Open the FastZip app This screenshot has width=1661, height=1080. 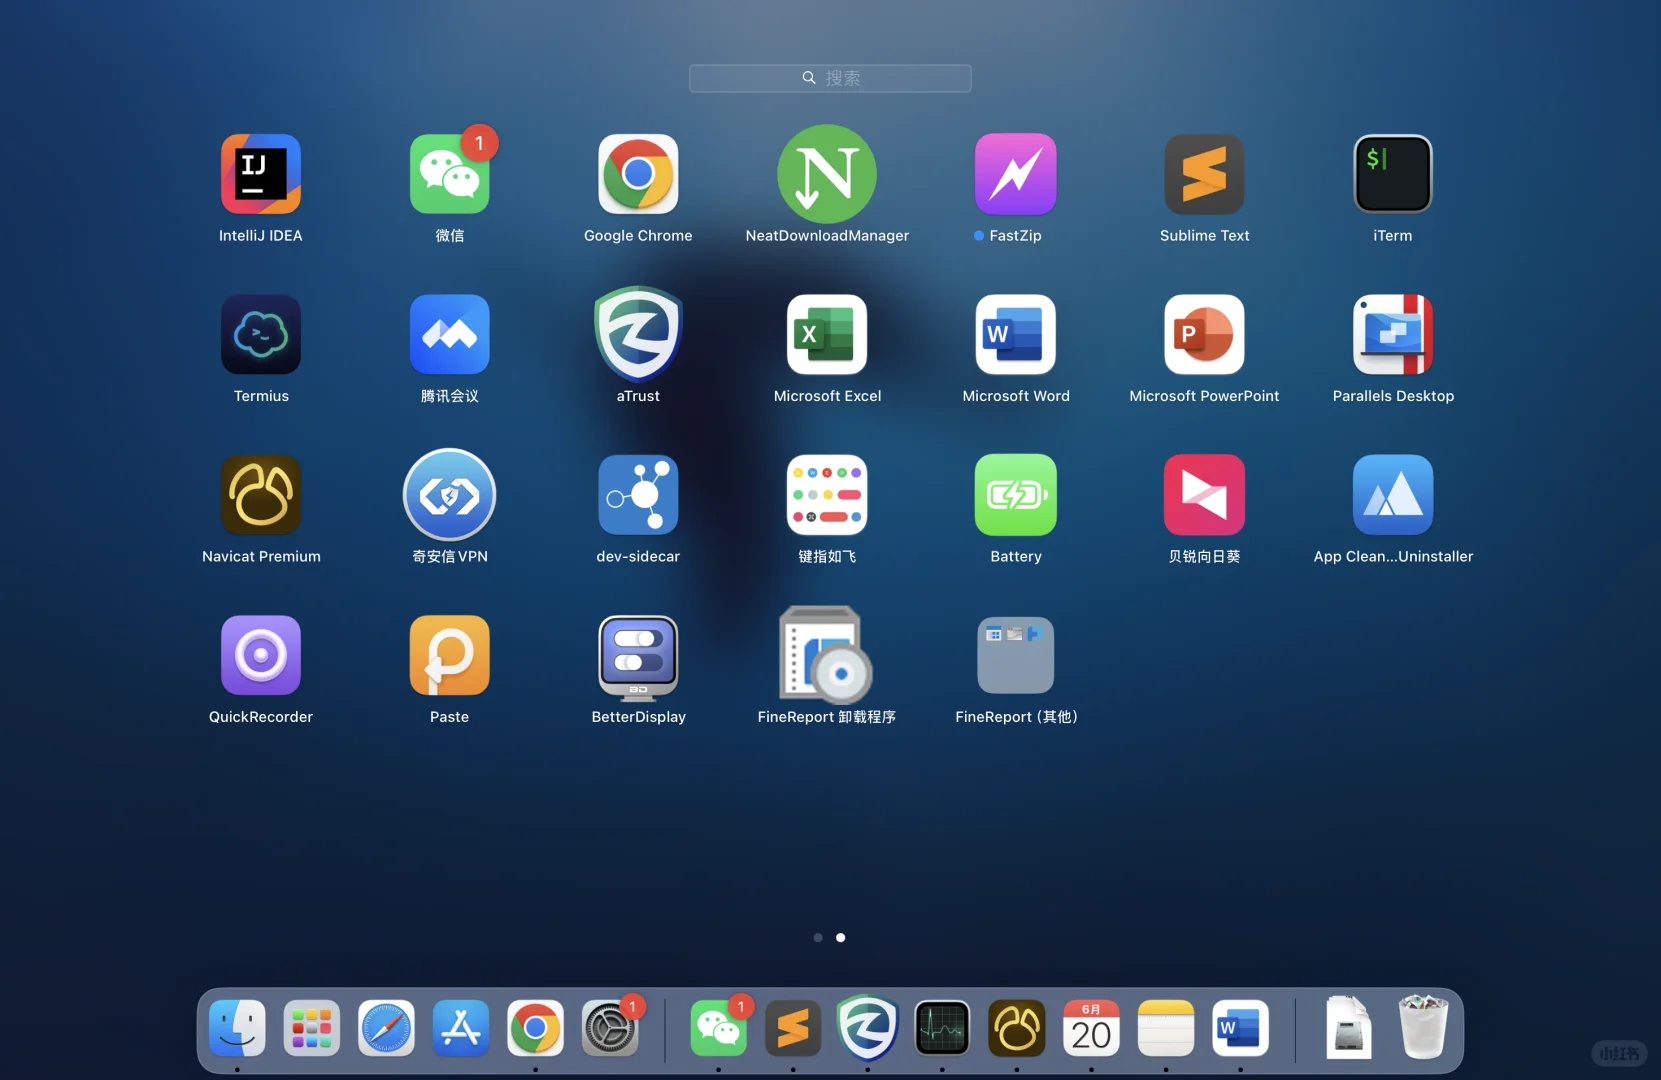[1016, 174]
